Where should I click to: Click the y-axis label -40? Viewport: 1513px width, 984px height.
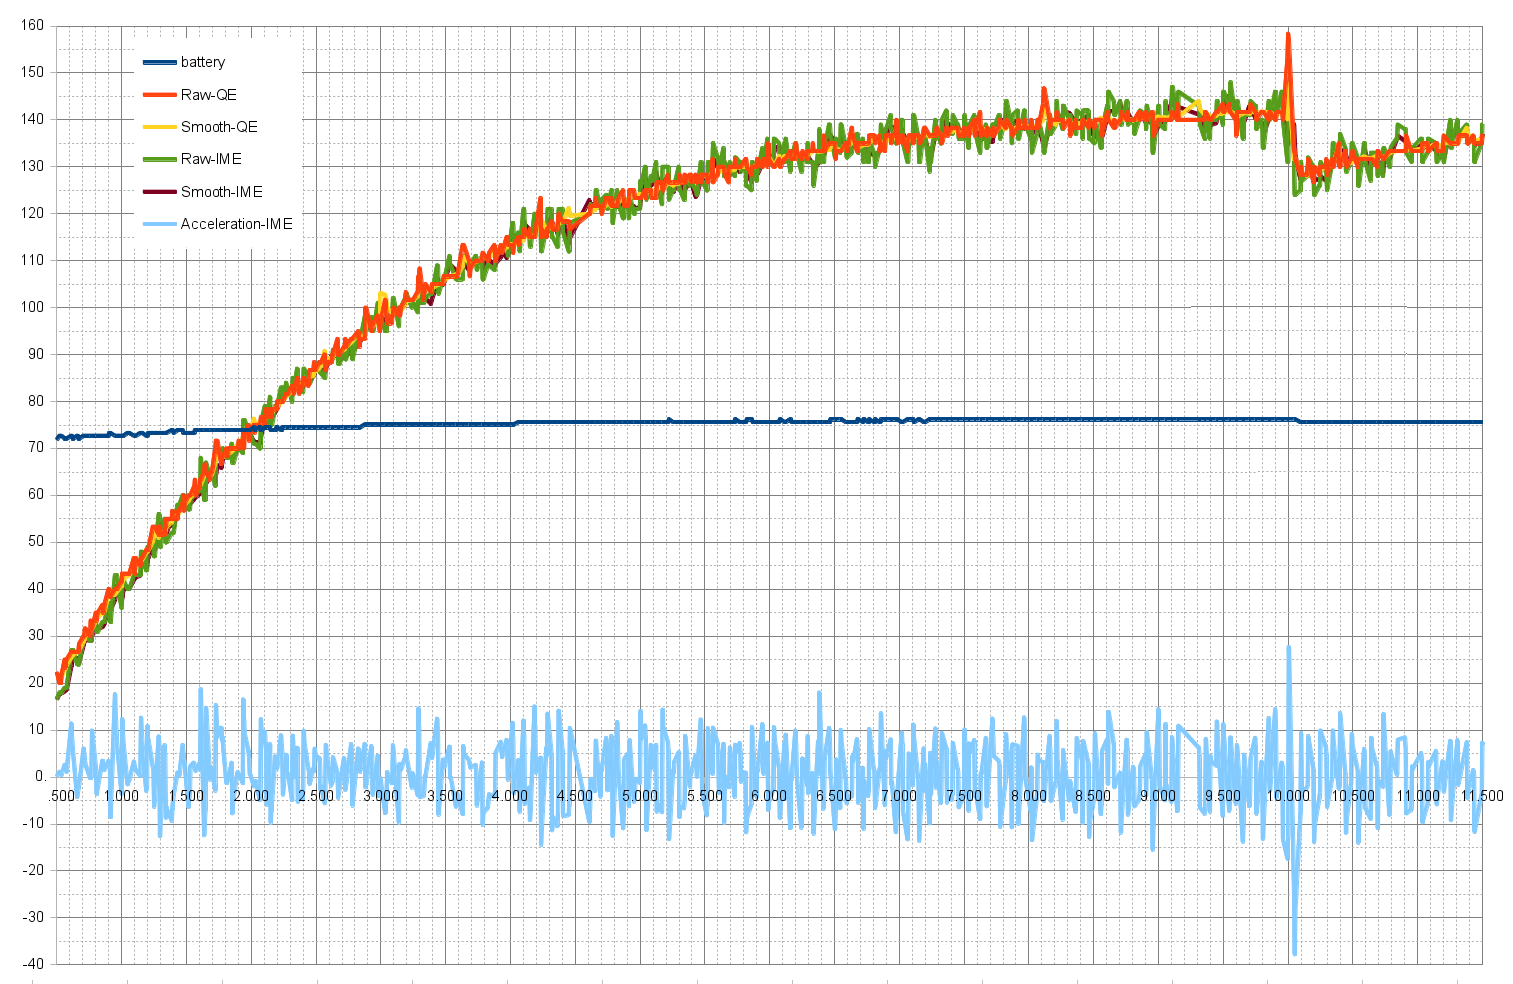33,964
